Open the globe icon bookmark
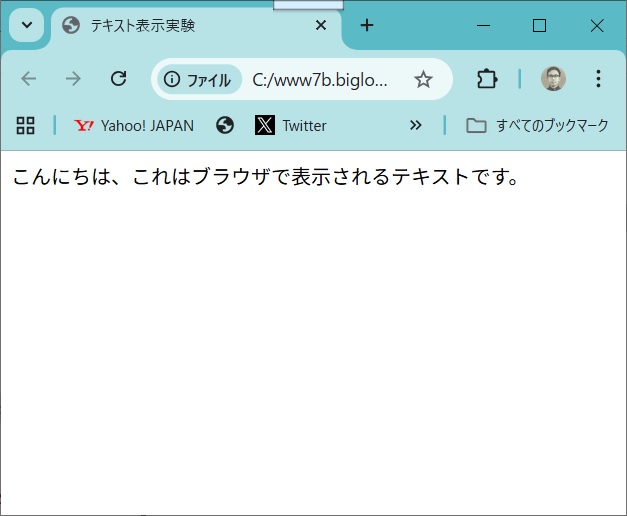 225,125
